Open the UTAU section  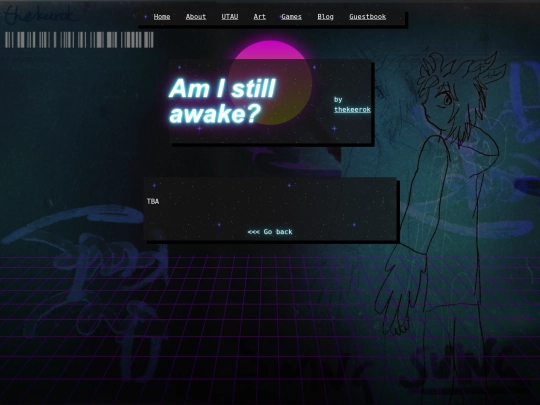(x=230, y=17)
